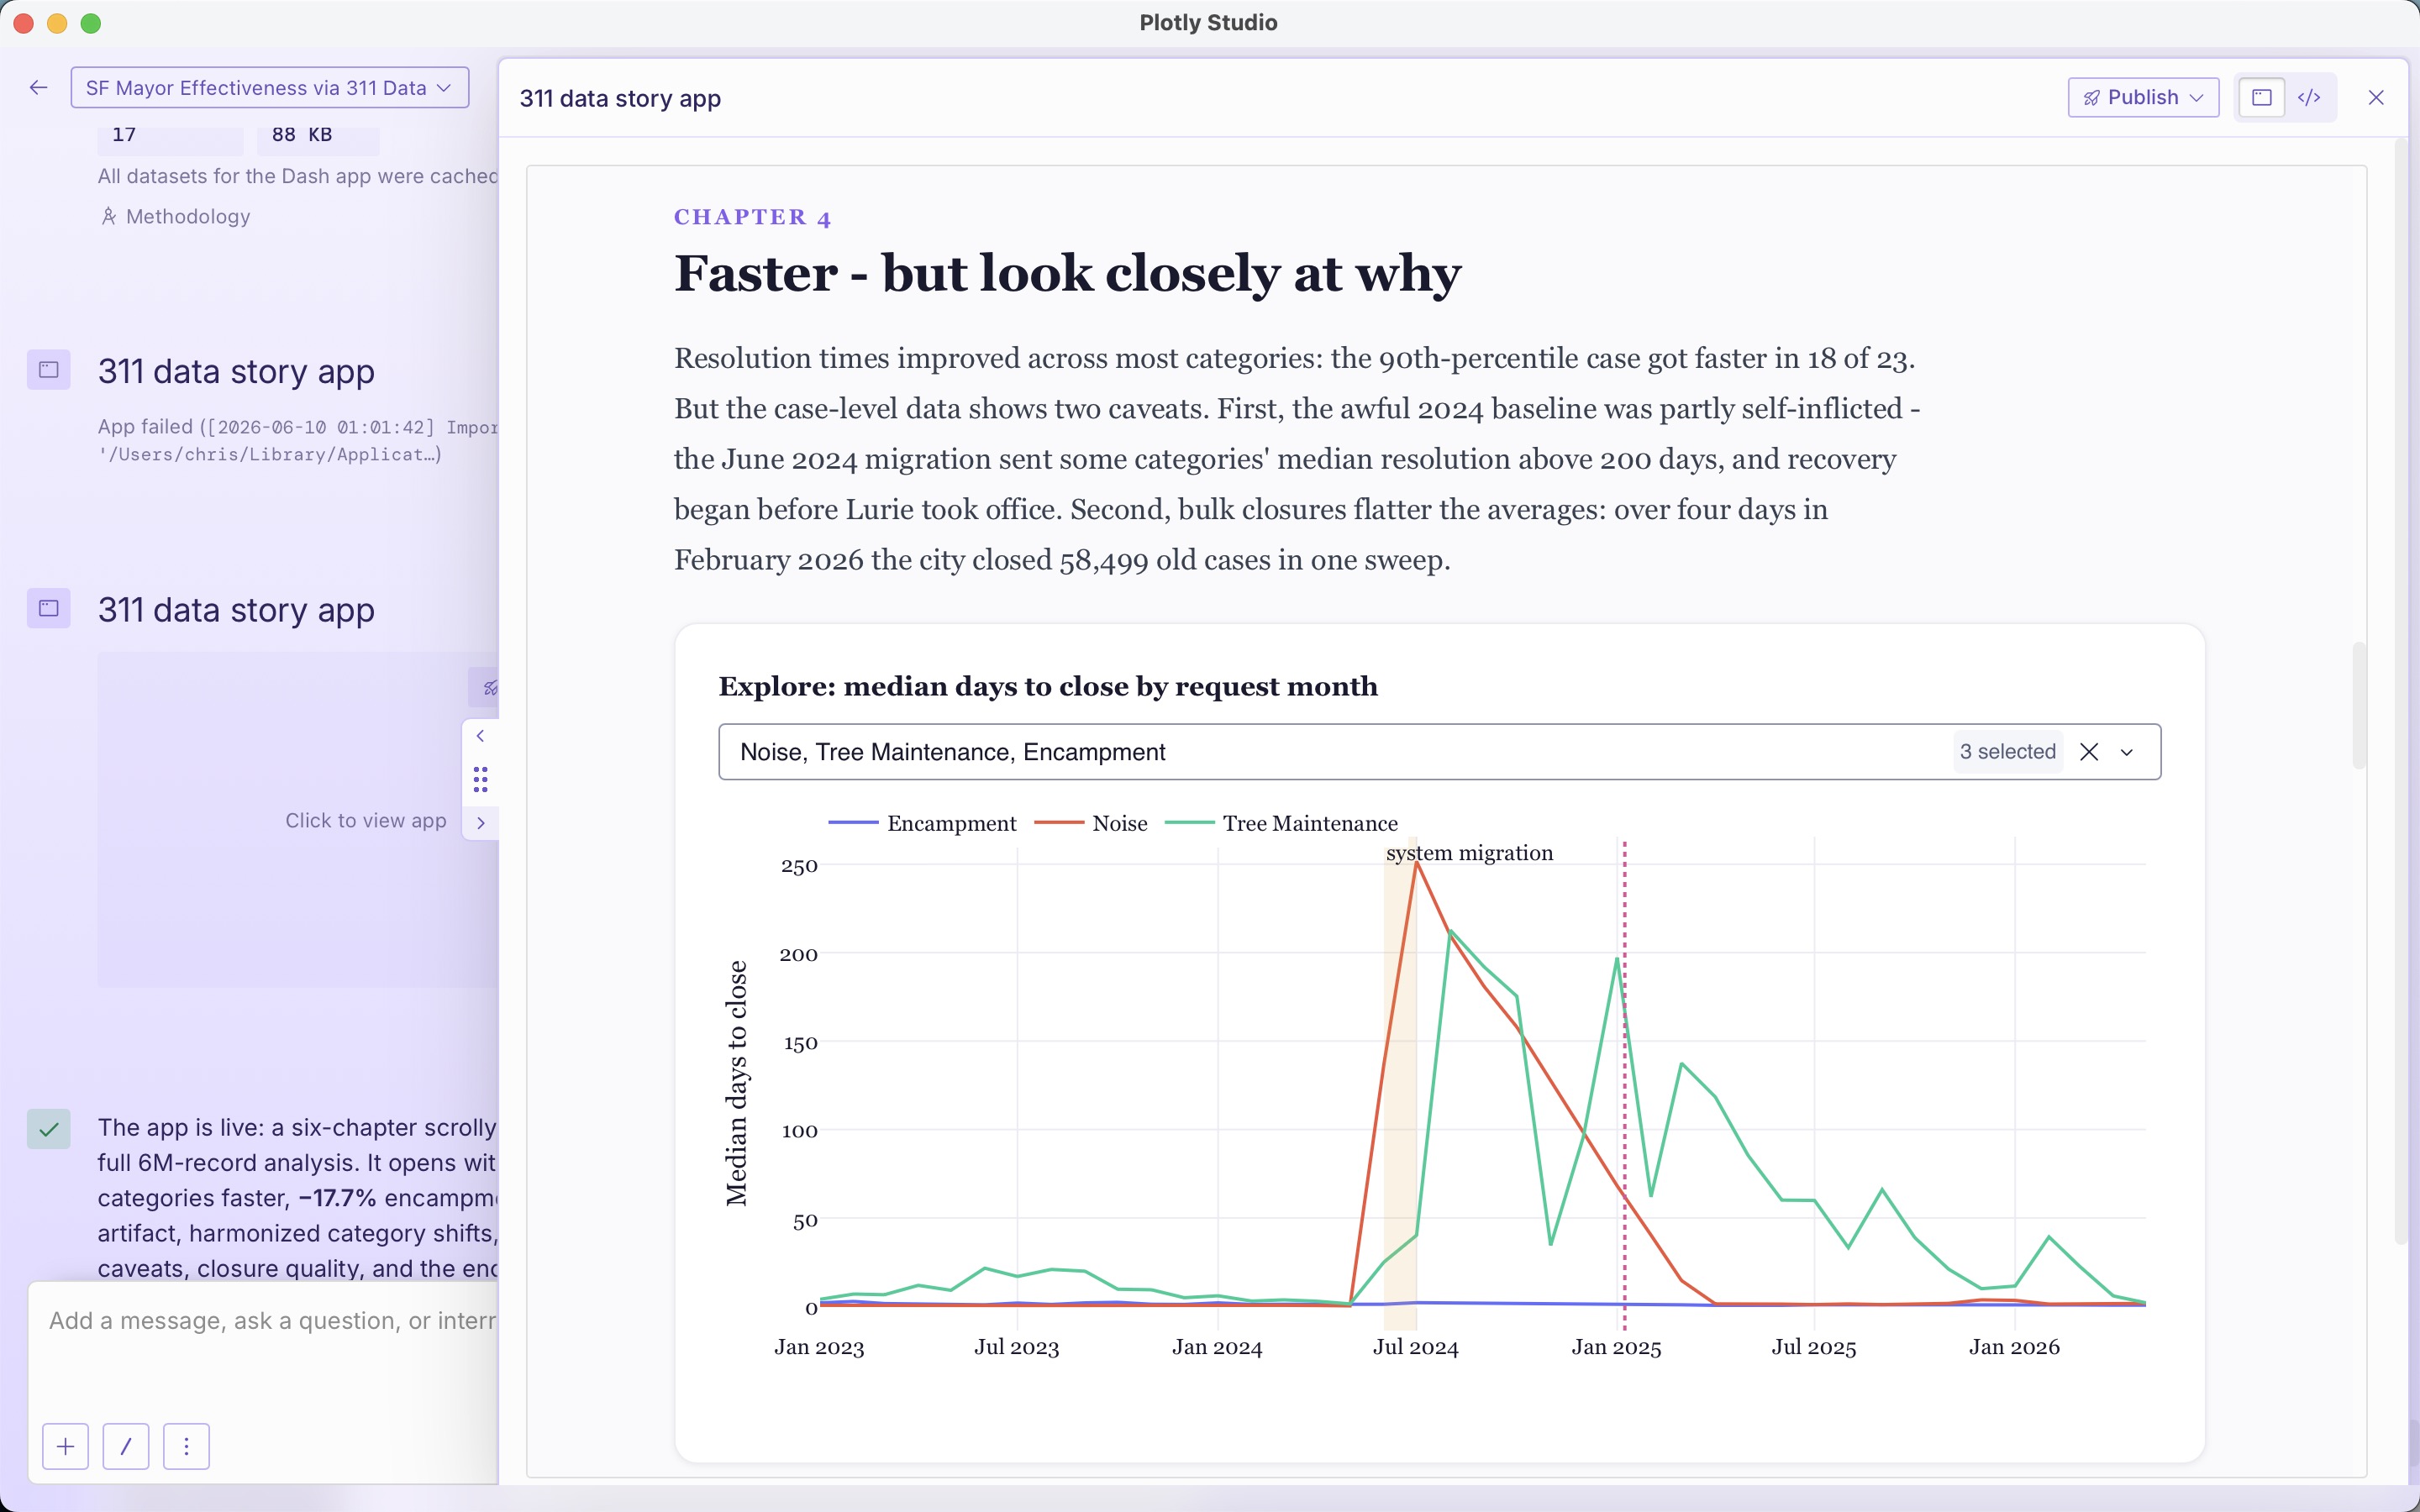Click the macOS yellow minimize window button
This screenshot has height=1512, width=2420.
[x=57, y=23]
